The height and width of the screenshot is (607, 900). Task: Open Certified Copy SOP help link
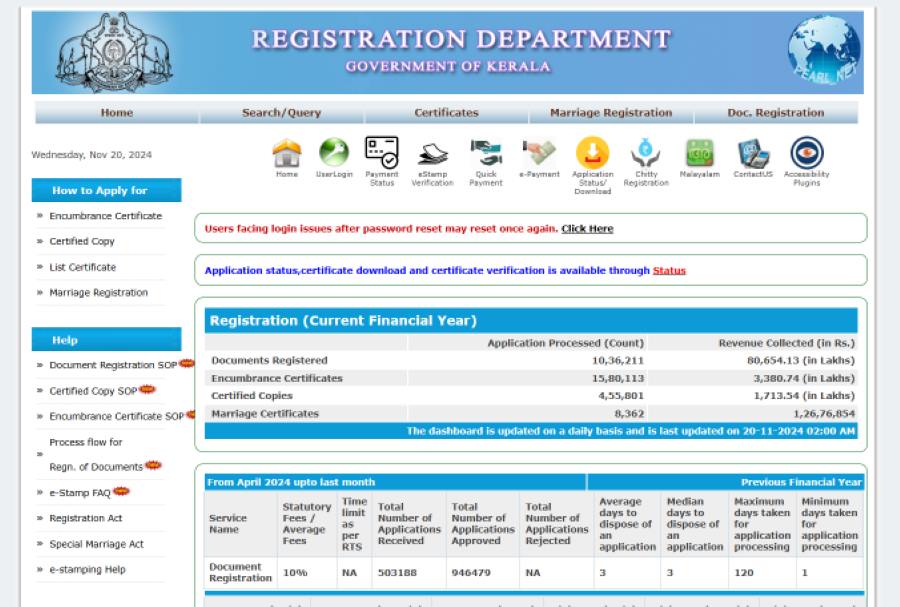[x=93, y=391]
